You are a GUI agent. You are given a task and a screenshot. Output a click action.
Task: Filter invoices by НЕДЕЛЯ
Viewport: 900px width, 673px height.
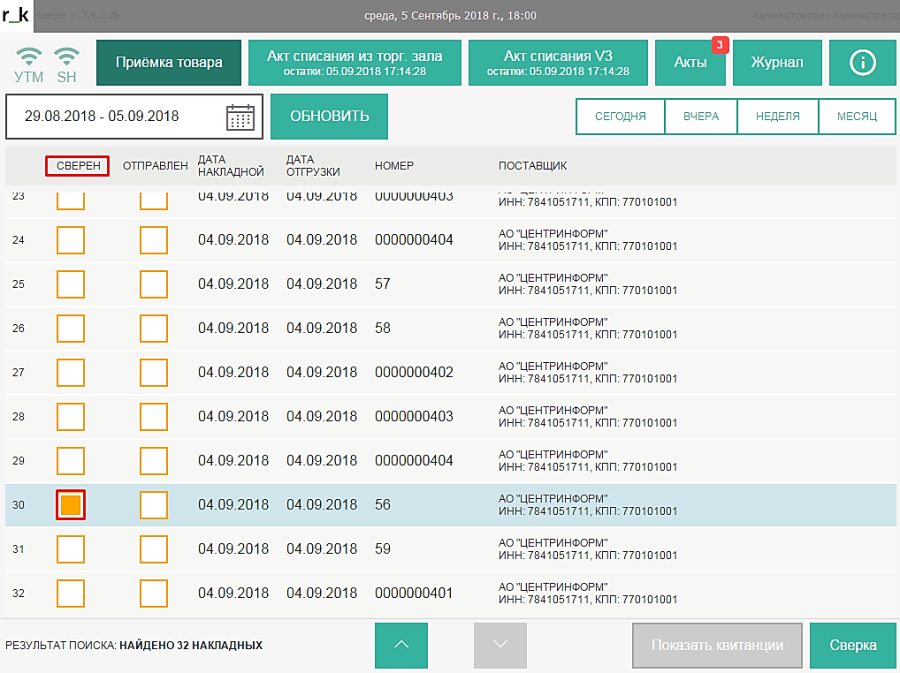pos(777,116)
